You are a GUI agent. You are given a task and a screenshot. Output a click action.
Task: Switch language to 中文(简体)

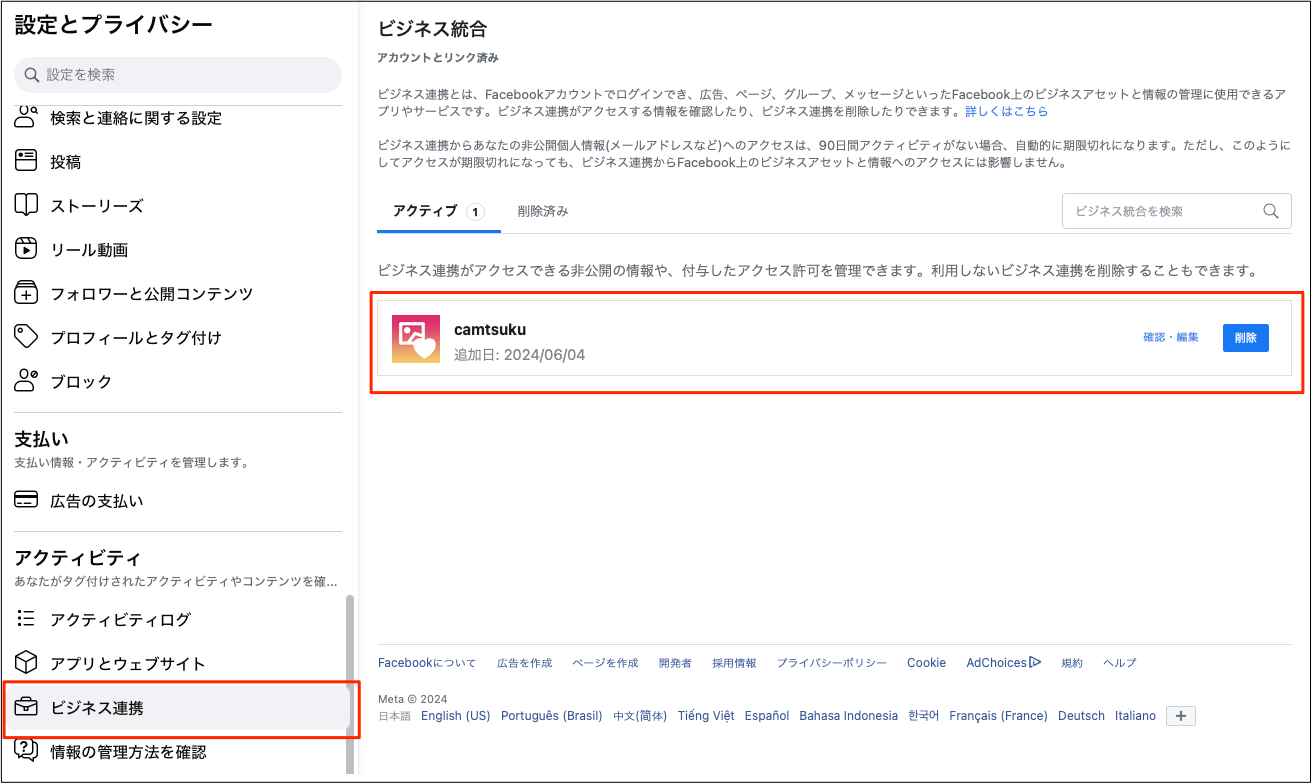click(x=640, y=716)
